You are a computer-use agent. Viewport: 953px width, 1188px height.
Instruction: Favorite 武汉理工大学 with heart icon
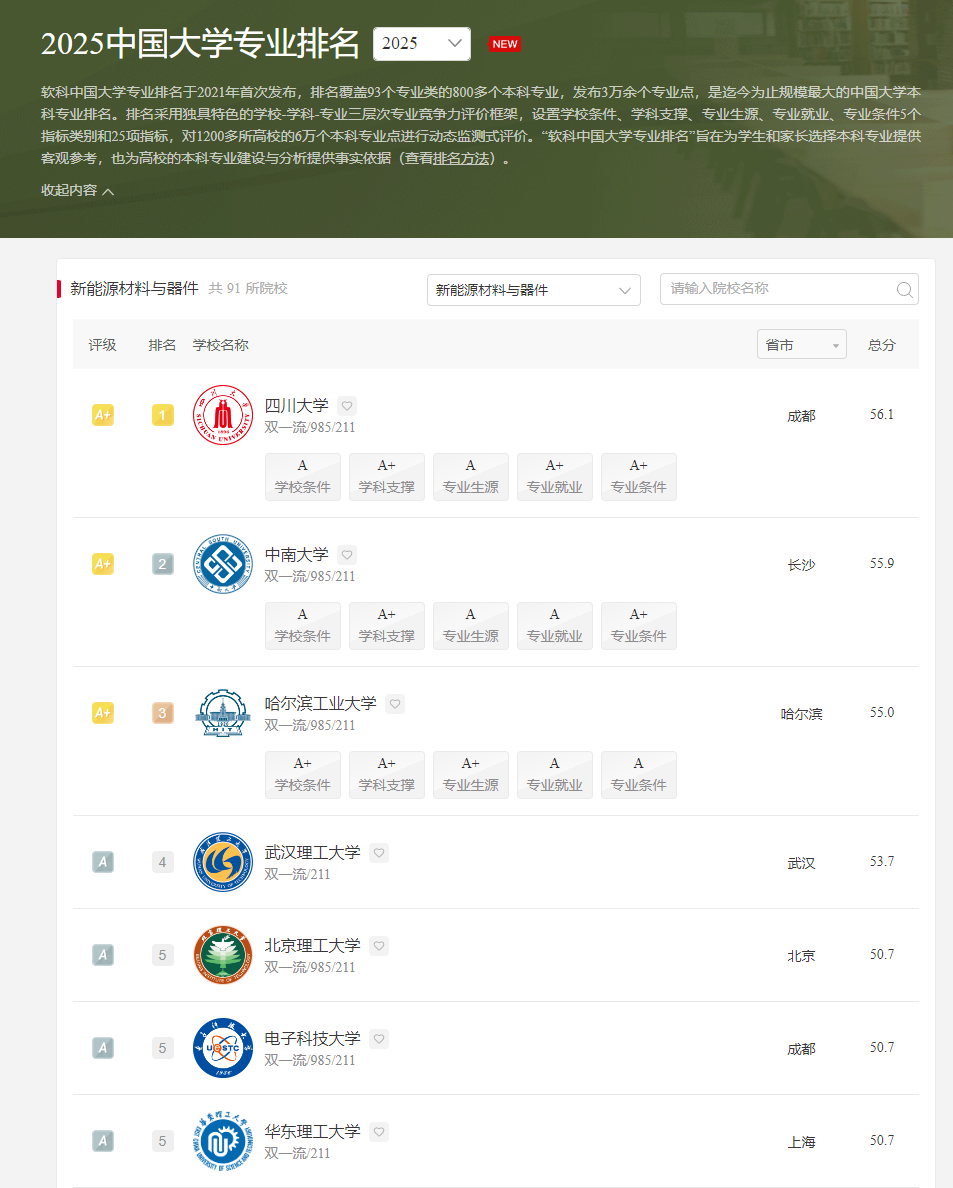[379, 852]
